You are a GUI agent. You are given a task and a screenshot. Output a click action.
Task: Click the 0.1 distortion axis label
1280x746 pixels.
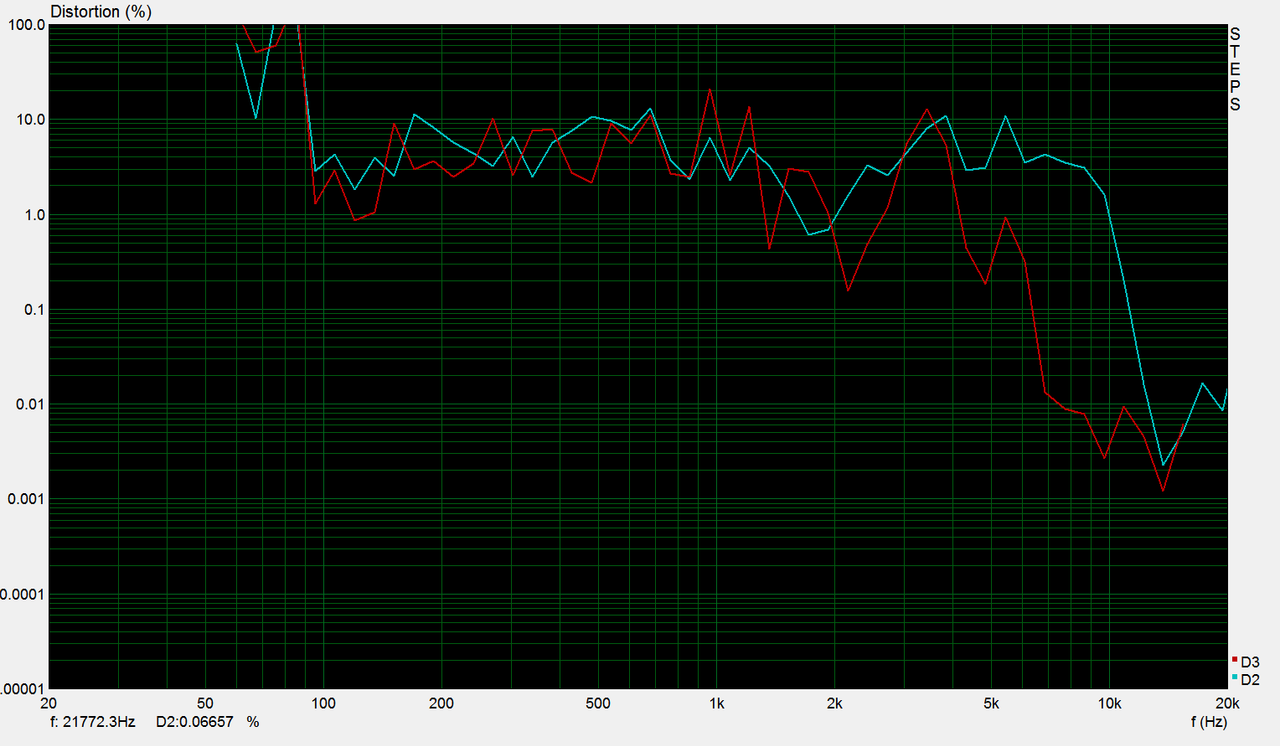pyautogui.click(x=33, y=310)
